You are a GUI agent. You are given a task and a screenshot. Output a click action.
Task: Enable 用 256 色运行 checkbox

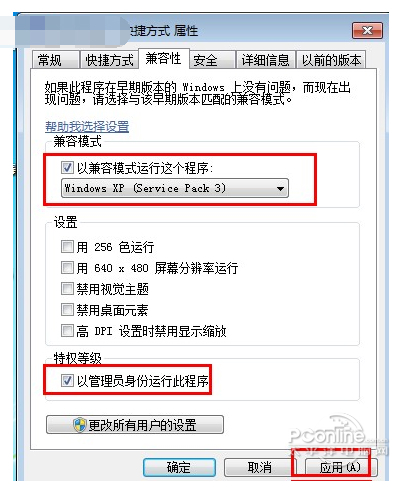[67, 247]
